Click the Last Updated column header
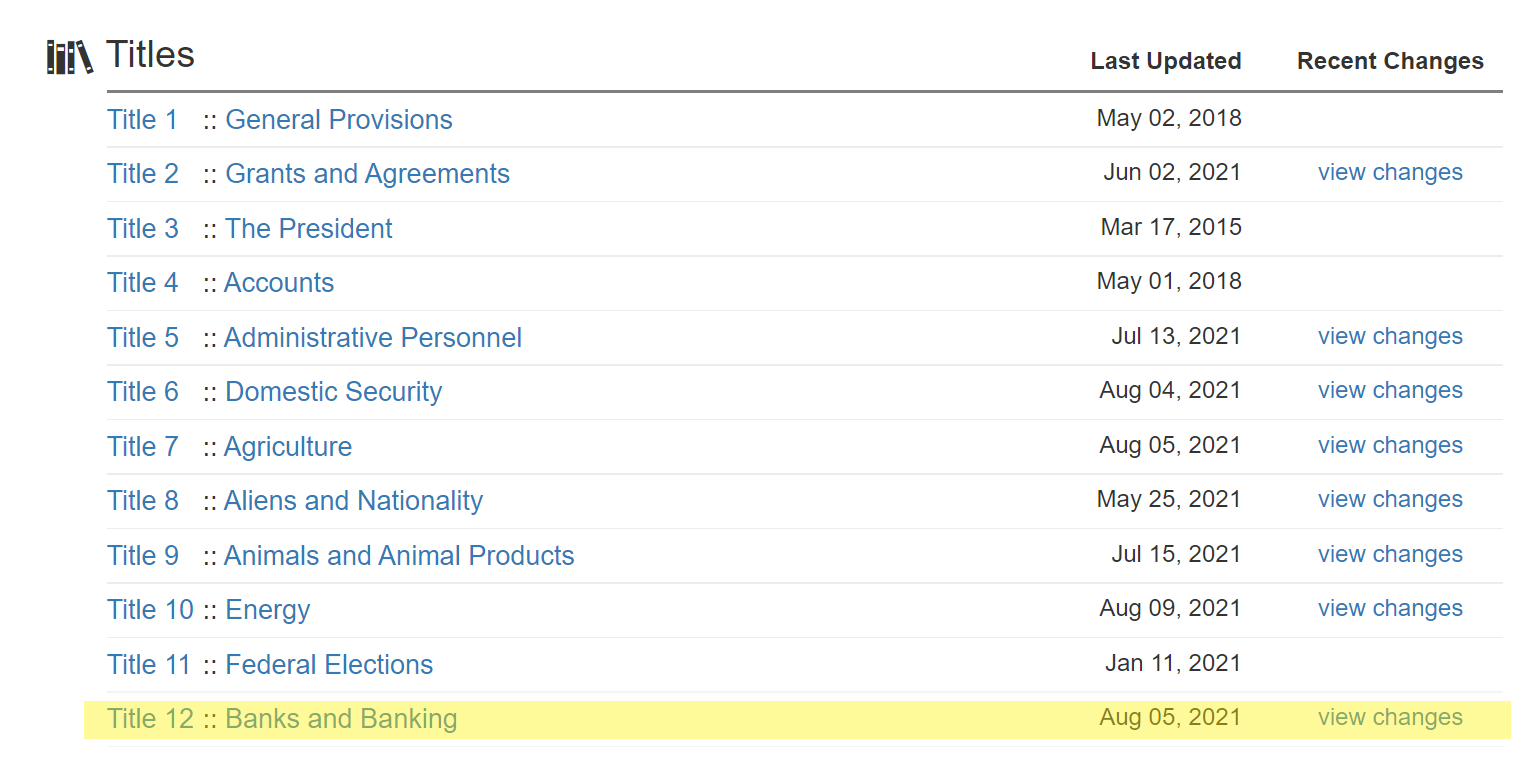The width and height of the screenshot is (1528, 758). 1166,61
